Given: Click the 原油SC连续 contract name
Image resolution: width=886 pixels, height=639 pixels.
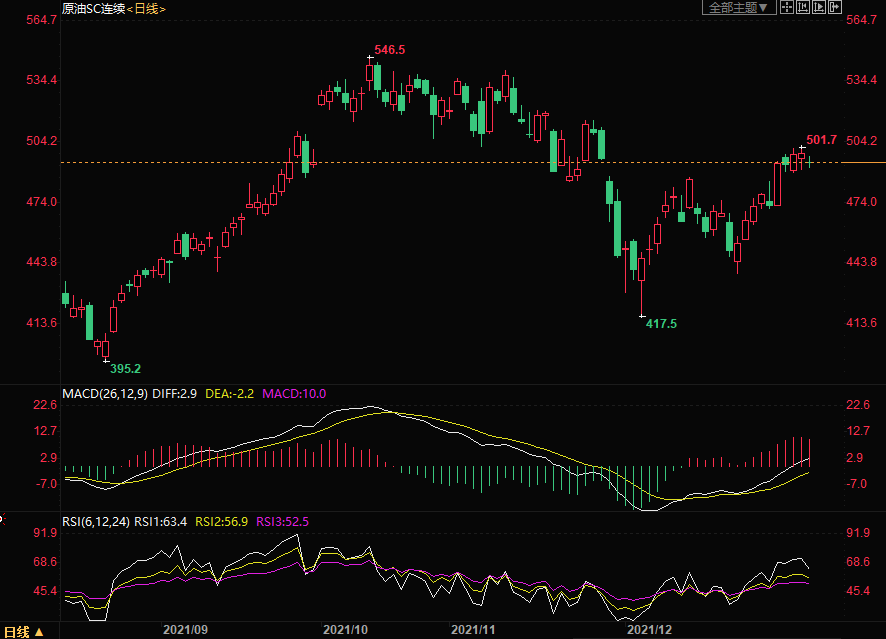Looking at the screenshot, I should click(x=94, y=9).
